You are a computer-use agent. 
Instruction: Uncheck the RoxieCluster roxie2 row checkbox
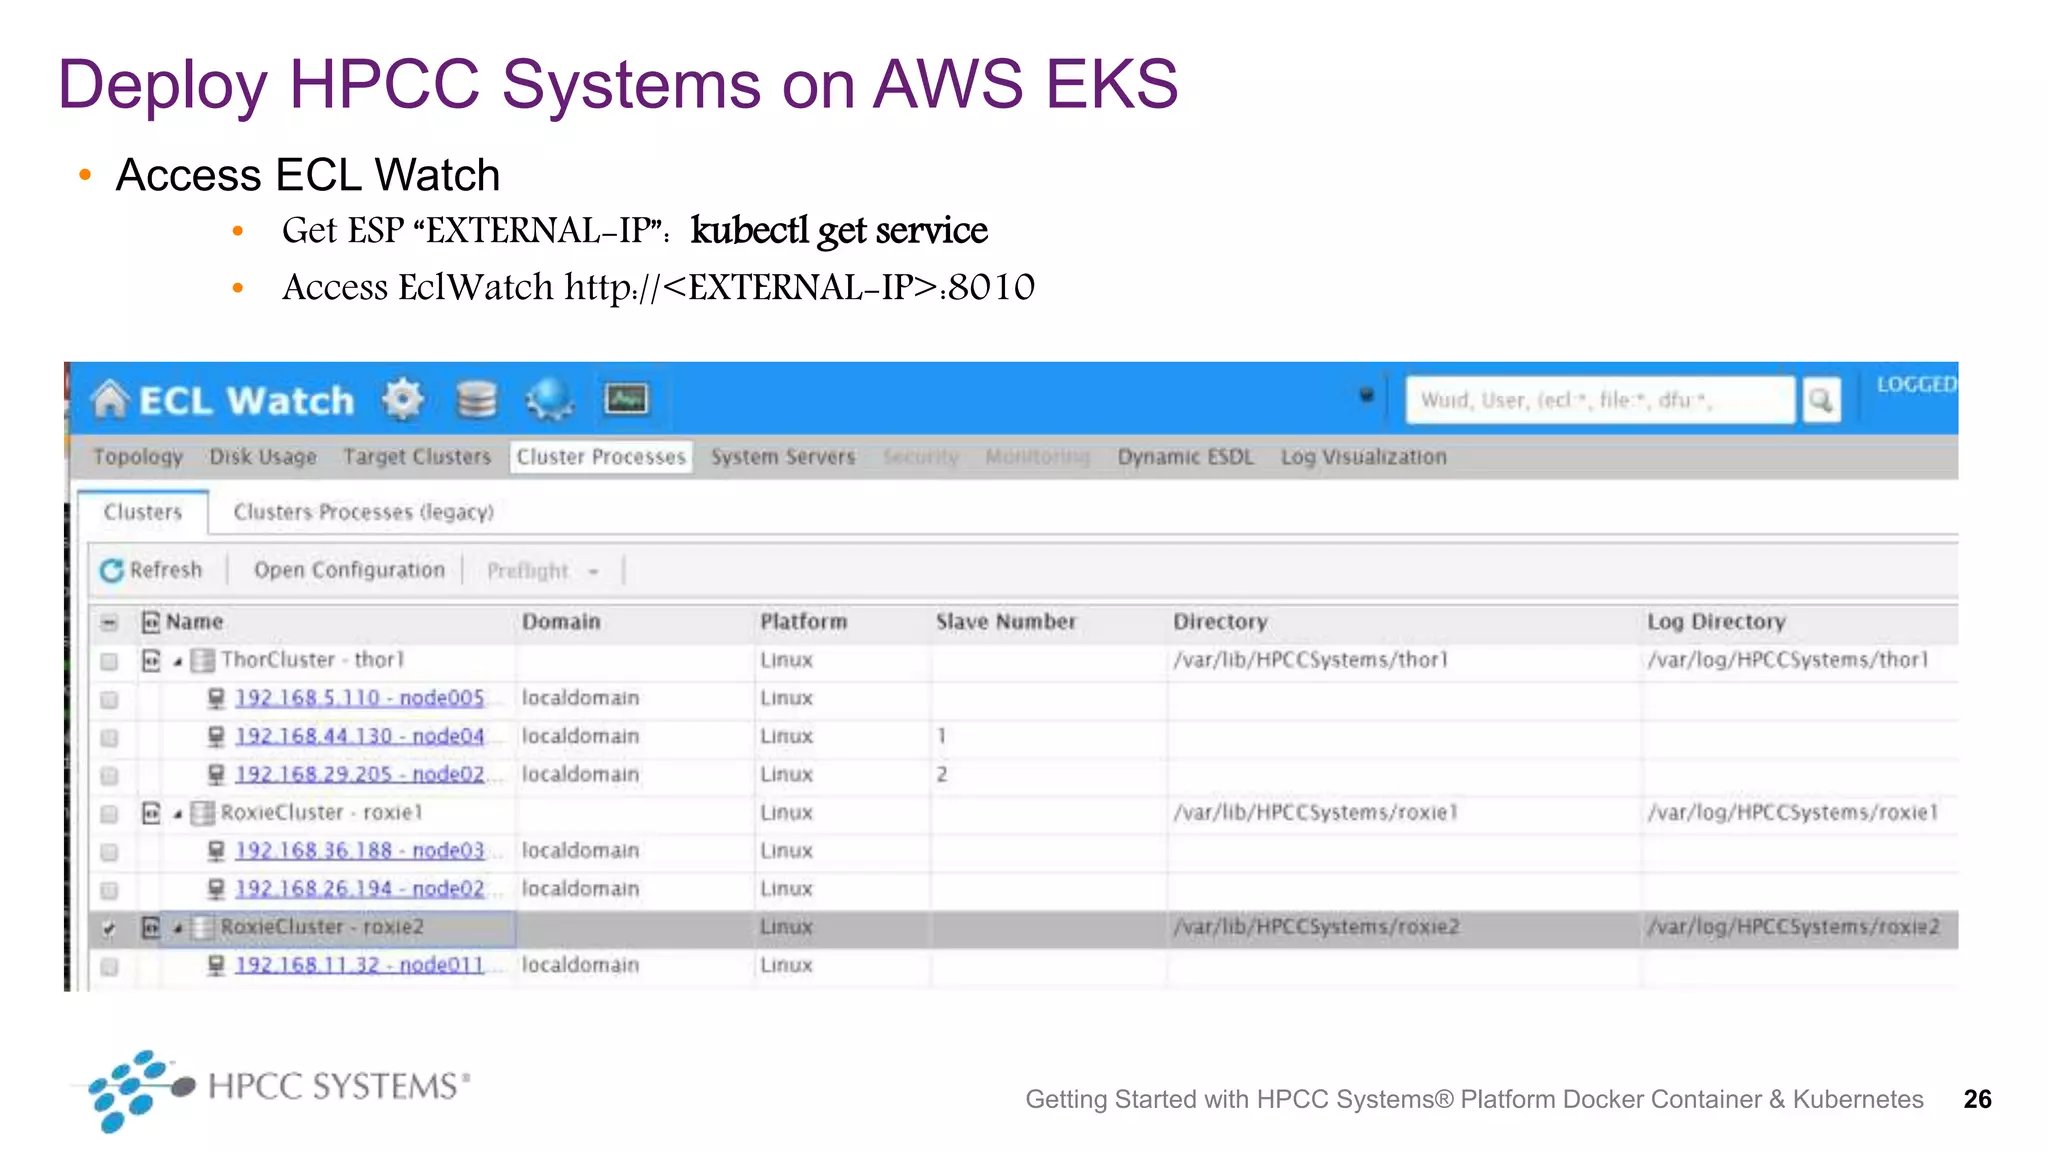click(x=109, y=928)
